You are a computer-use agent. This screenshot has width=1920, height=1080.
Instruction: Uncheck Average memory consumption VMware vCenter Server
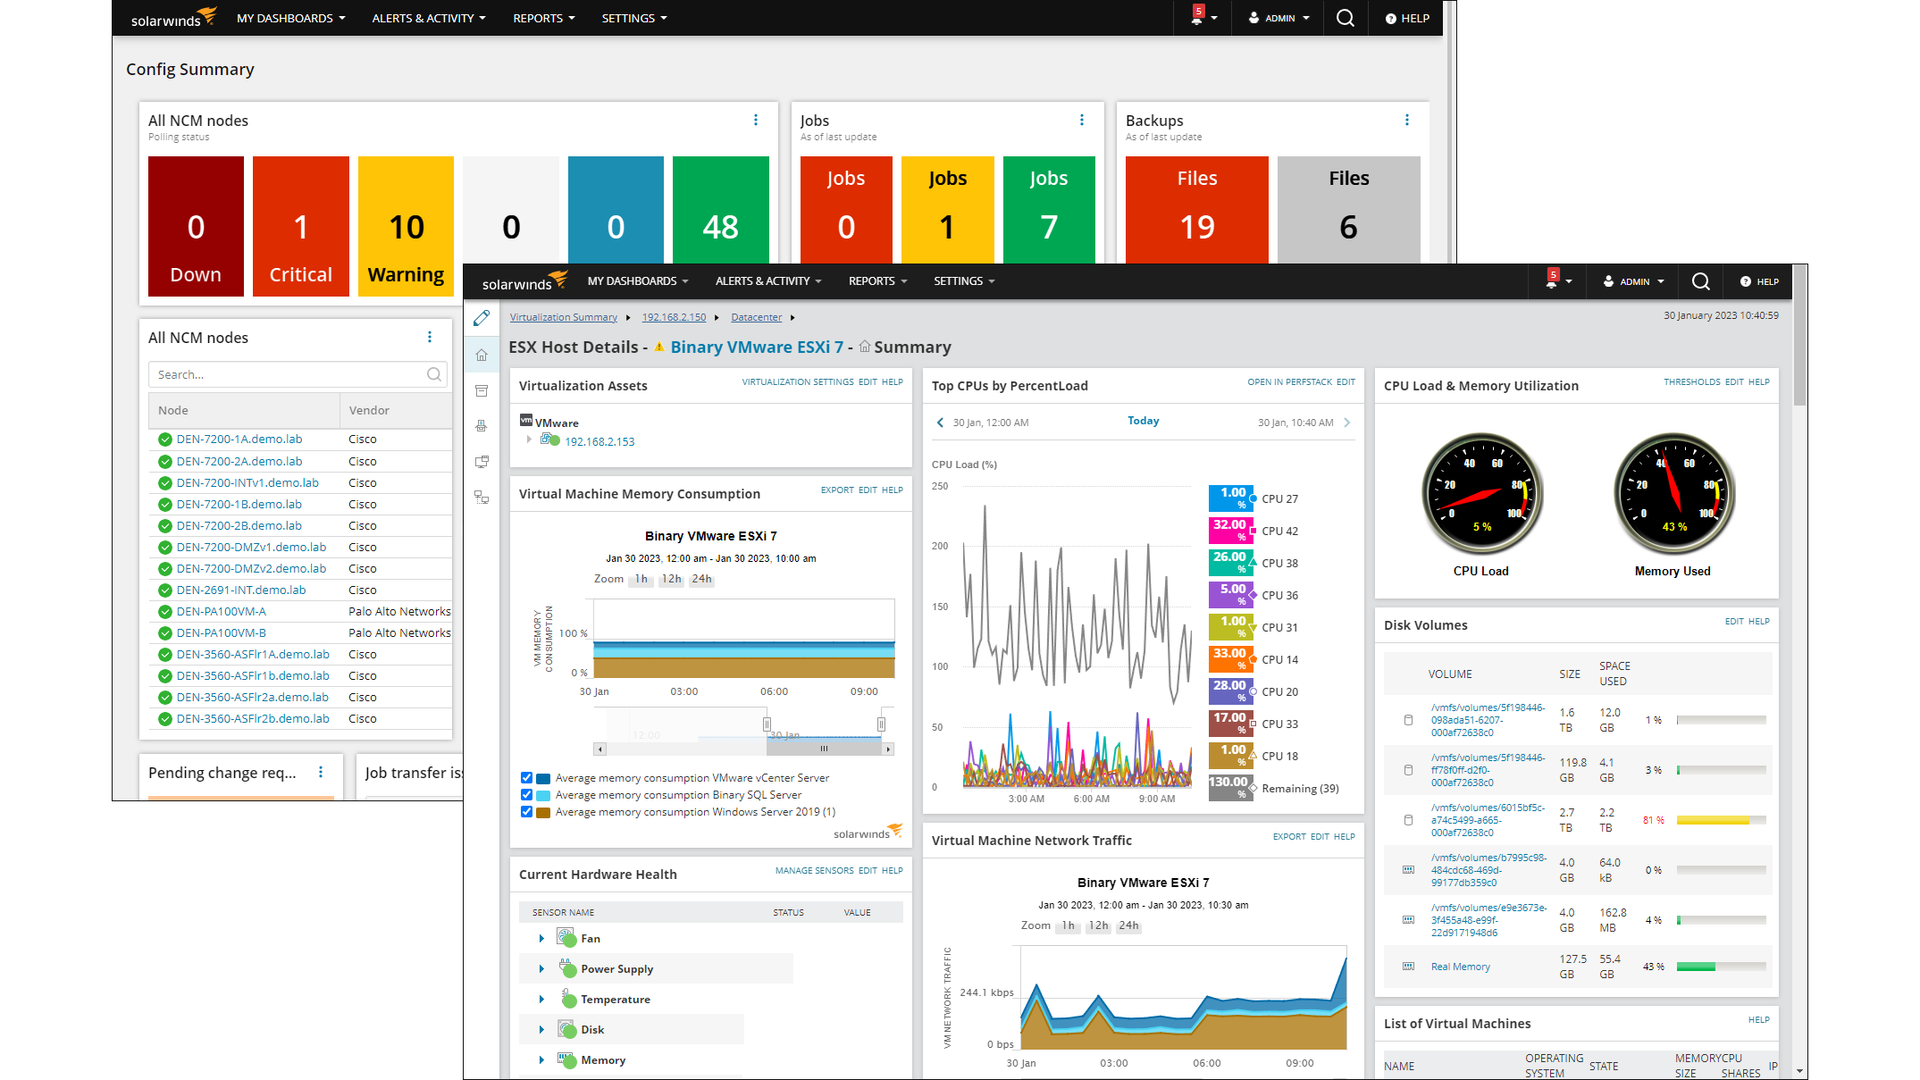click(527, 777)
